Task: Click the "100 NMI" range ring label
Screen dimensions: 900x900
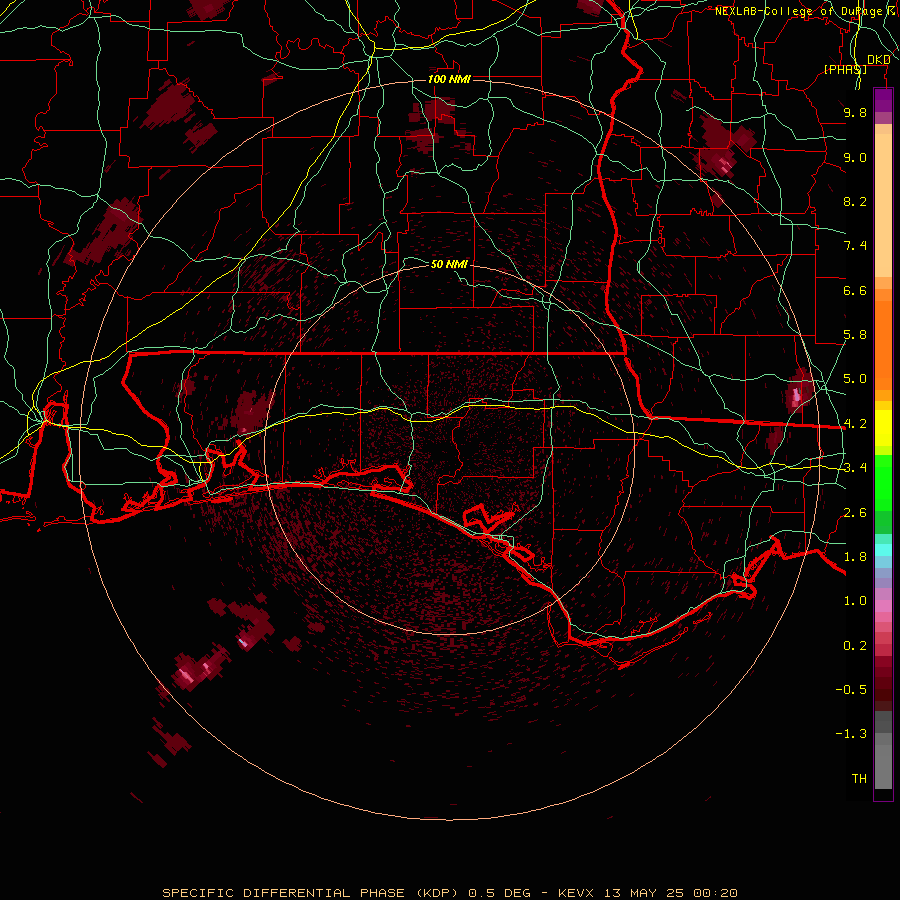Action: click(x=449, y=79)
